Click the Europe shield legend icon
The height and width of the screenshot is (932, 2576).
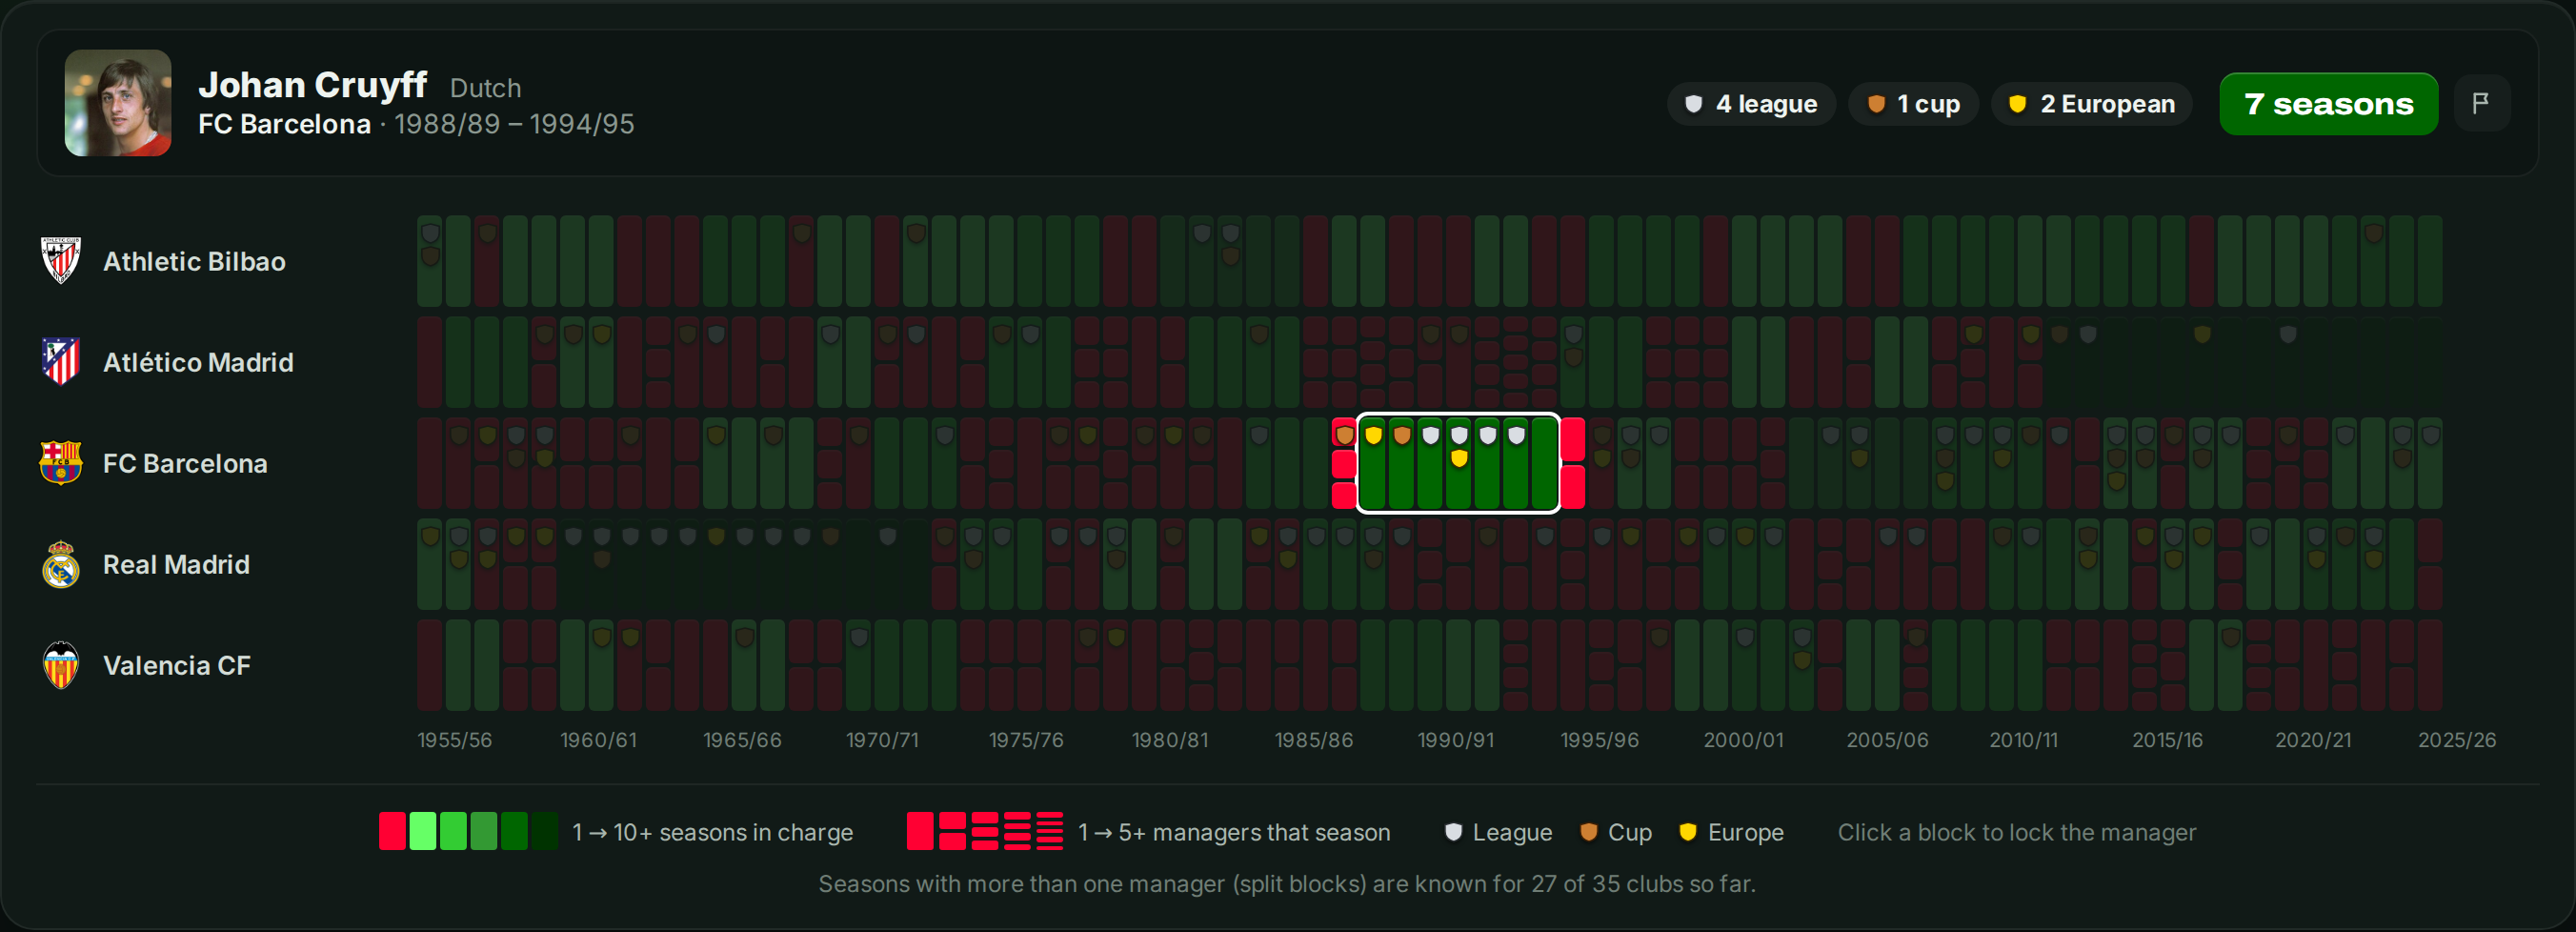[x=1688, y=832]
